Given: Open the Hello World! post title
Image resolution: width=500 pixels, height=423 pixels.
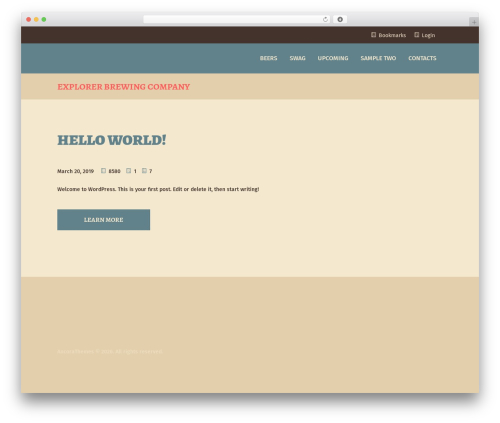Looking at the screenshot, I should click(112, 140).
